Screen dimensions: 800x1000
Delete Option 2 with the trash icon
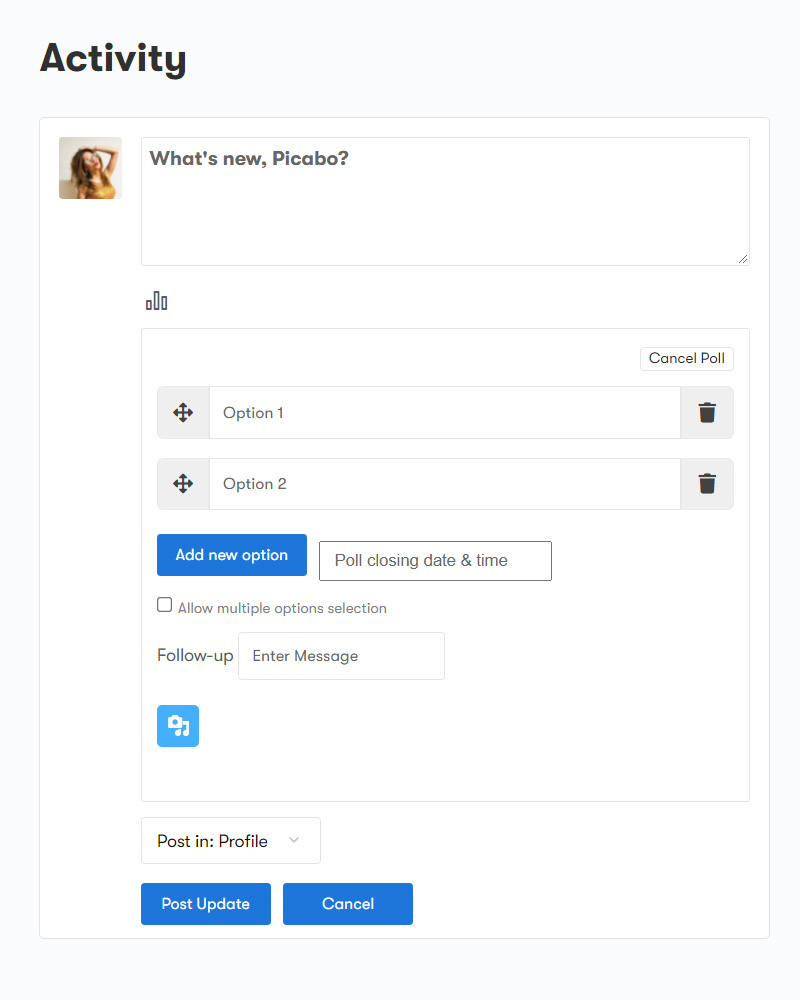707,483
